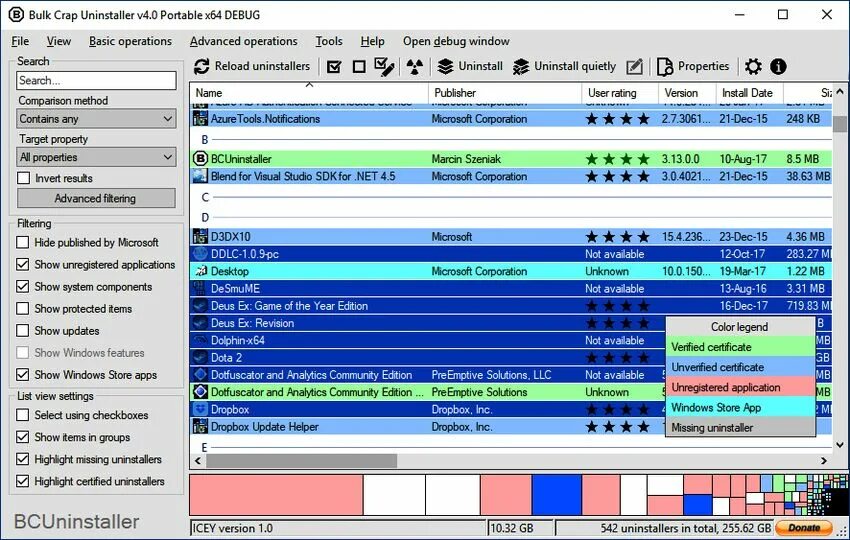Click the vertical scrollbar down arrow

(840, 446)
